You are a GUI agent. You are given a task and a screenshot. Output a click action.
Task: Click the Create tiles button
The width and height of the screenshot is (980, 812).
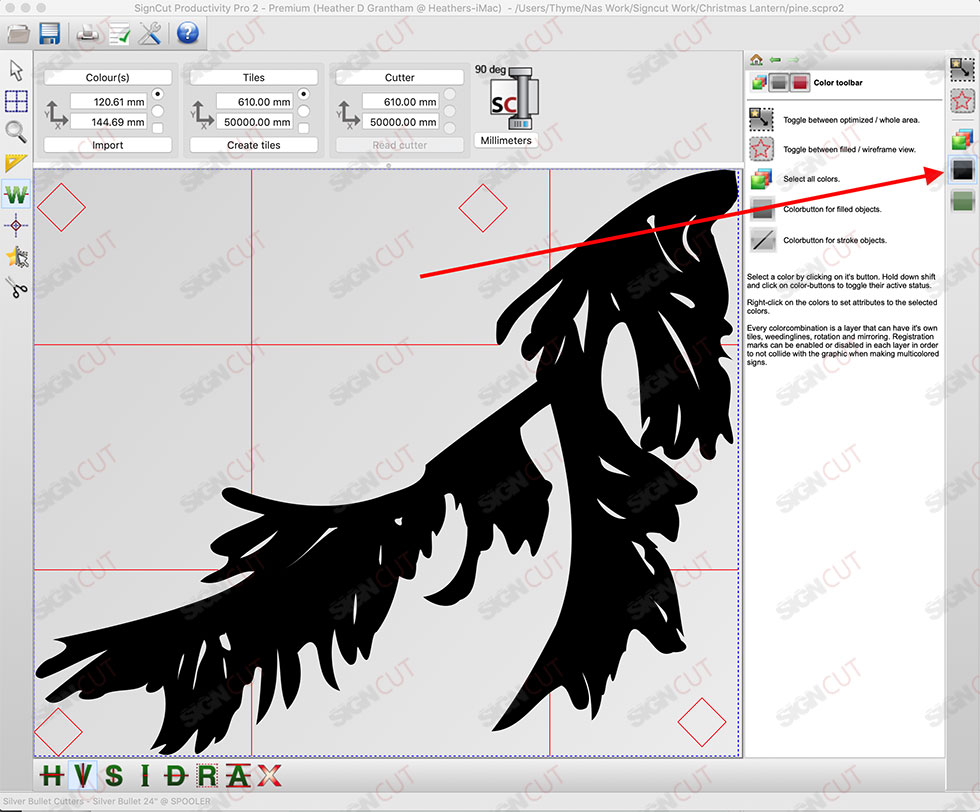[x=254, y=145]
